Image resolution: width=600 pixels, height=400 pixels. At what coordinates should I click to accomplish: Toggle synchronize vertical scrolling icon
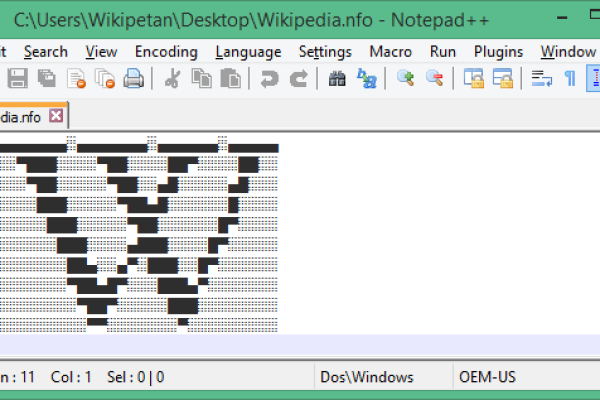click(x=473, y=78)
